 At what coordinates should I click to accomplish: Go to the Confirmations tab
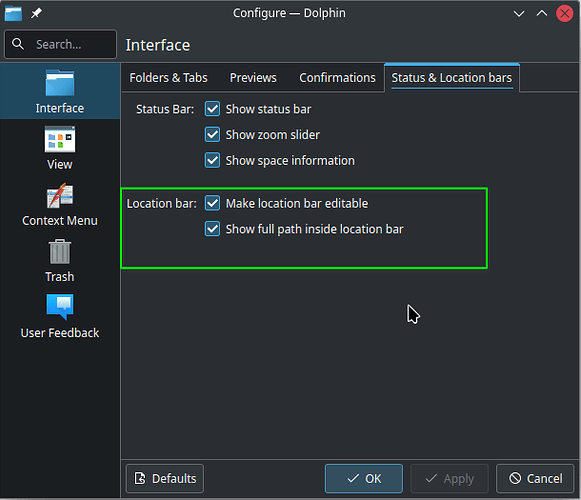(337, 78)
